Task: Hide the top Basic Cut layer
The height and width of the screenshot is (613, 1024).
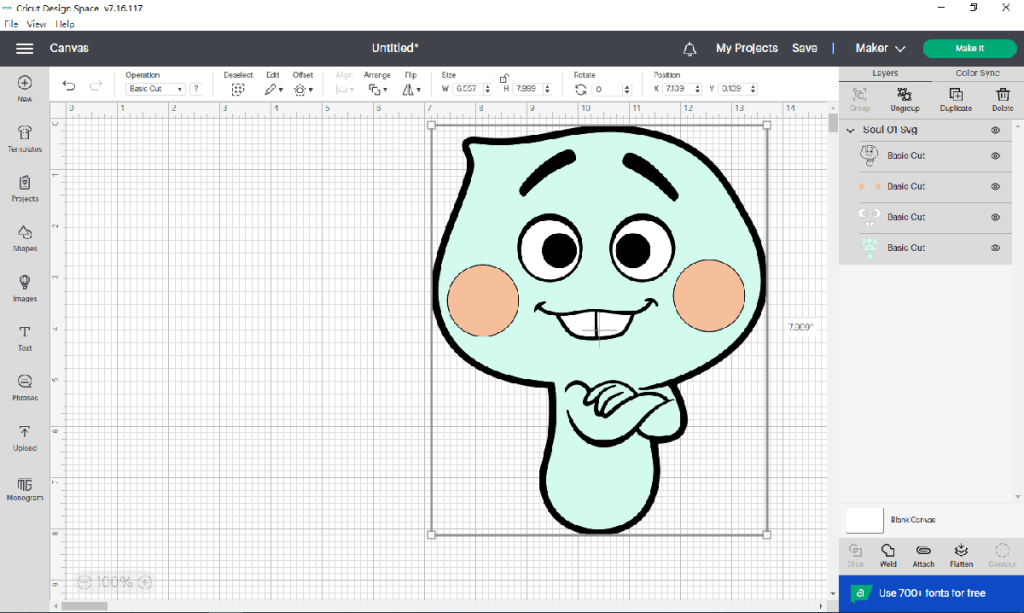Action: point(994,156)
